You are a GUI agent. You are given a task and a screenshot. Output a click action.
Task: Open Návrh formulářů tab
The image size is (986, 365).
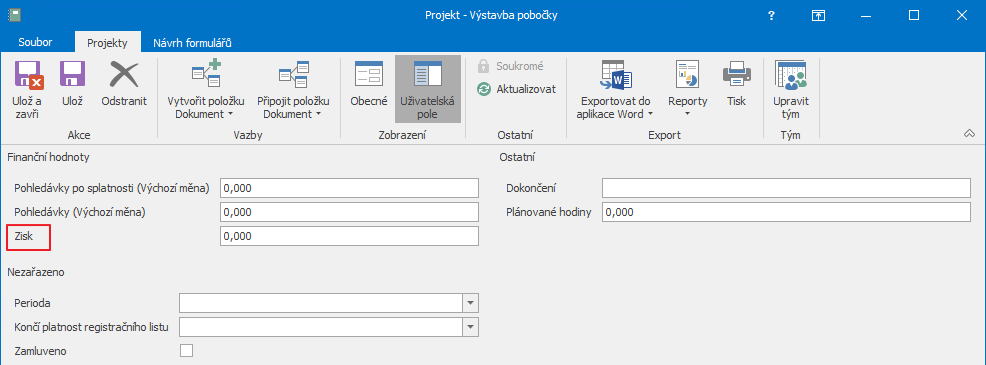(x=192, y=43)
